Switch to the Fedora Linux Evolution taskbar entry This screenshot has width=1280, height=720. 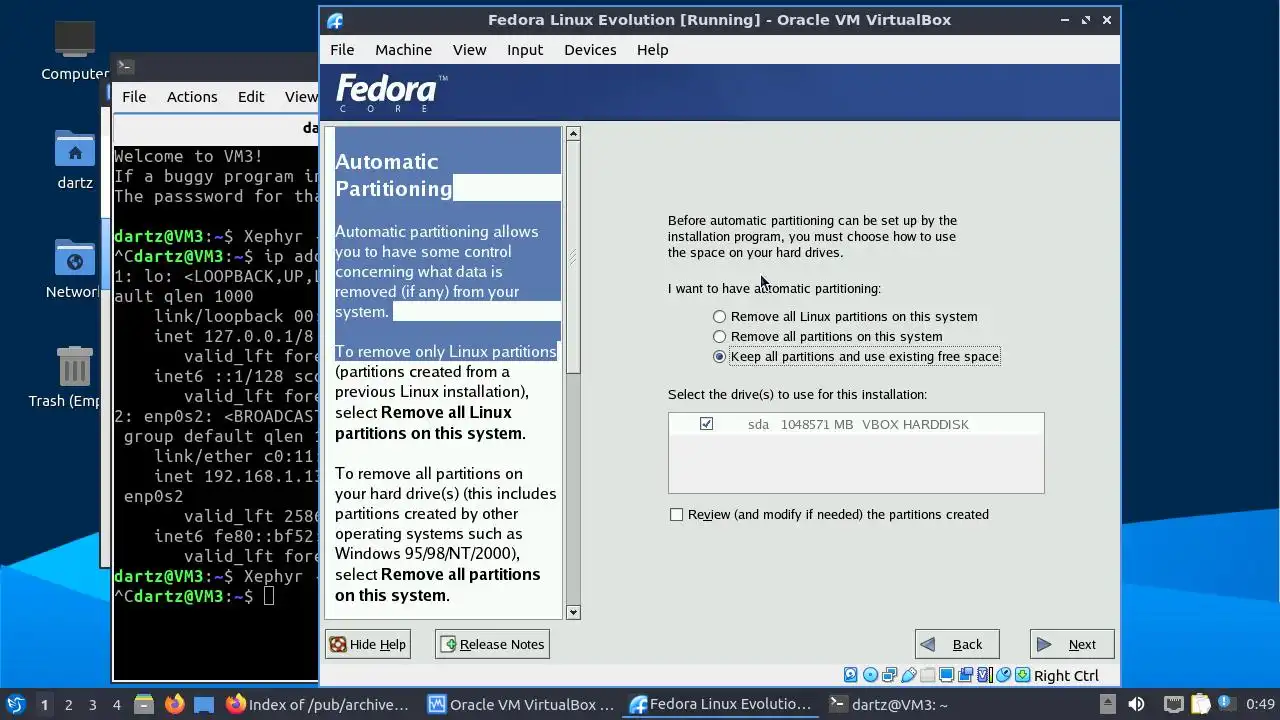coord(722,704)
